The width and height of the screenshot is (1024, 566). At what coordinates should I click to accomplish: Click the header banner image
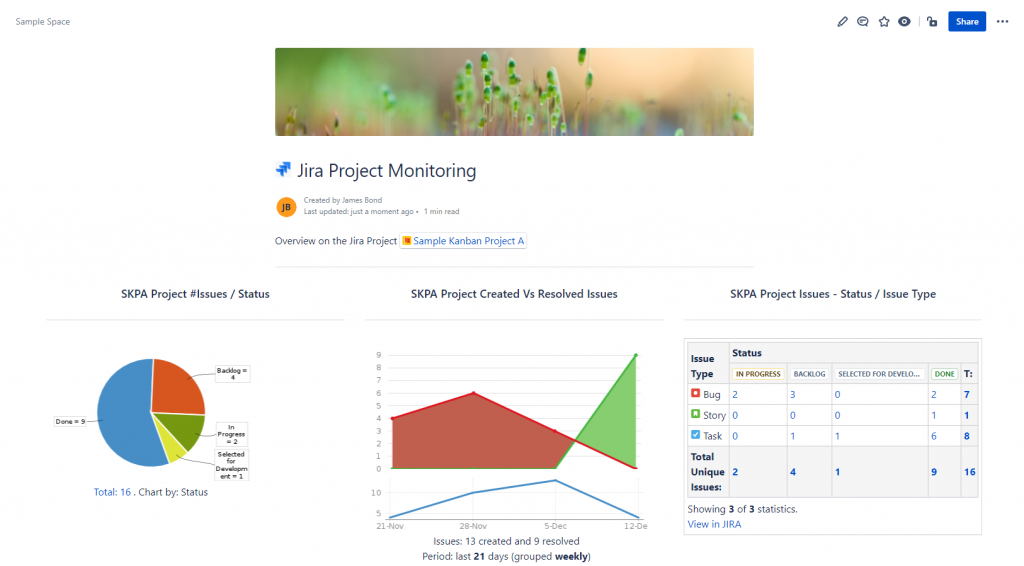tap(514, 91)
